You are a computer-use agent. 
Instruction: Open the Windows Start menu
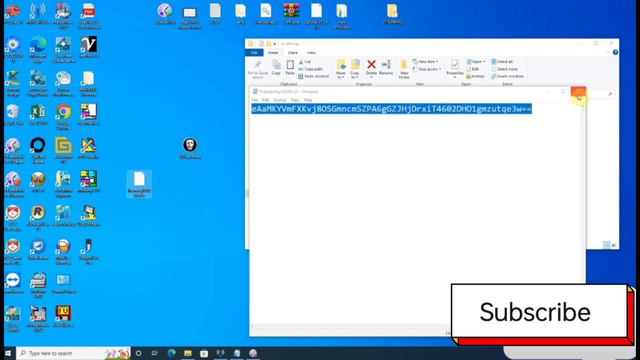8,353
